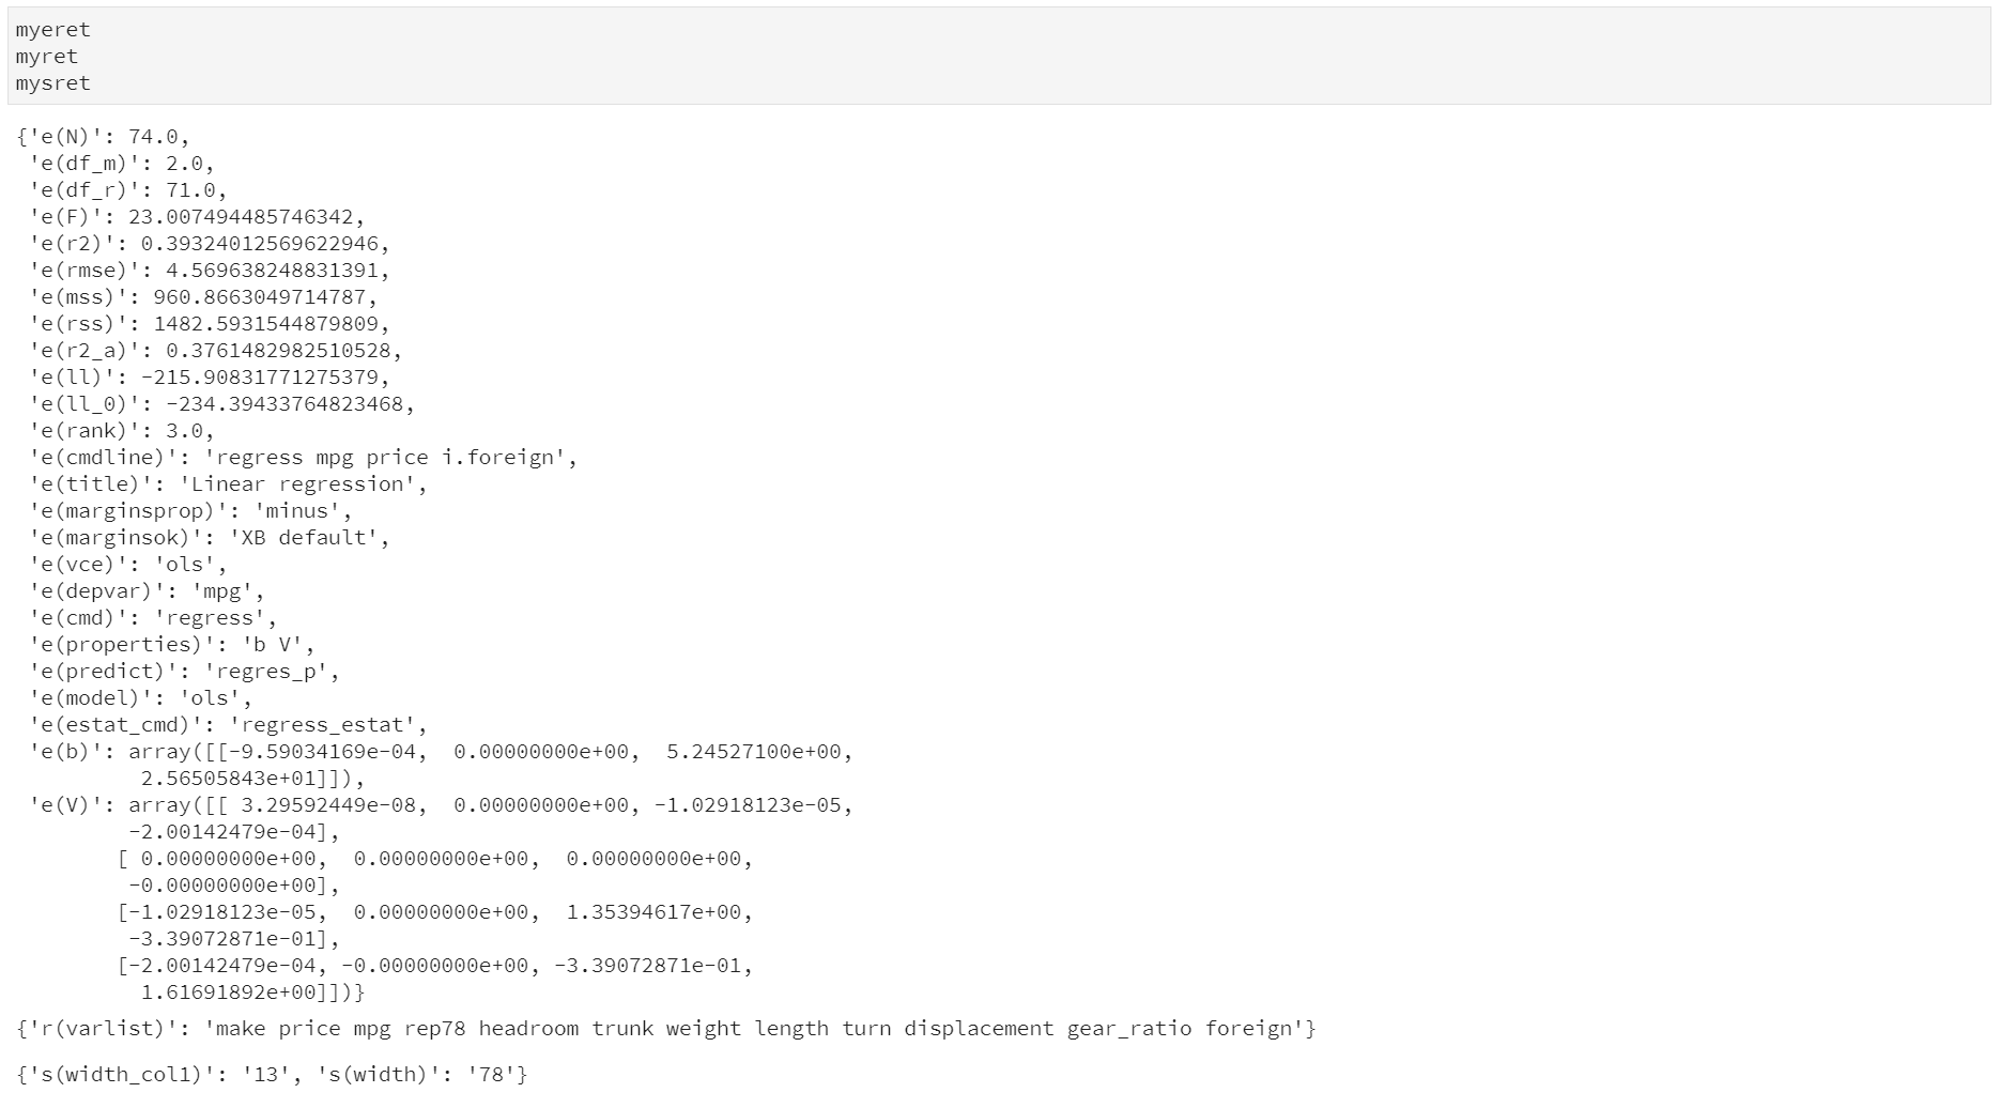2000x1108 pixels.
Task: Click the 'e(marginsok)' 'XB default' line
Action: click(209, 538)
